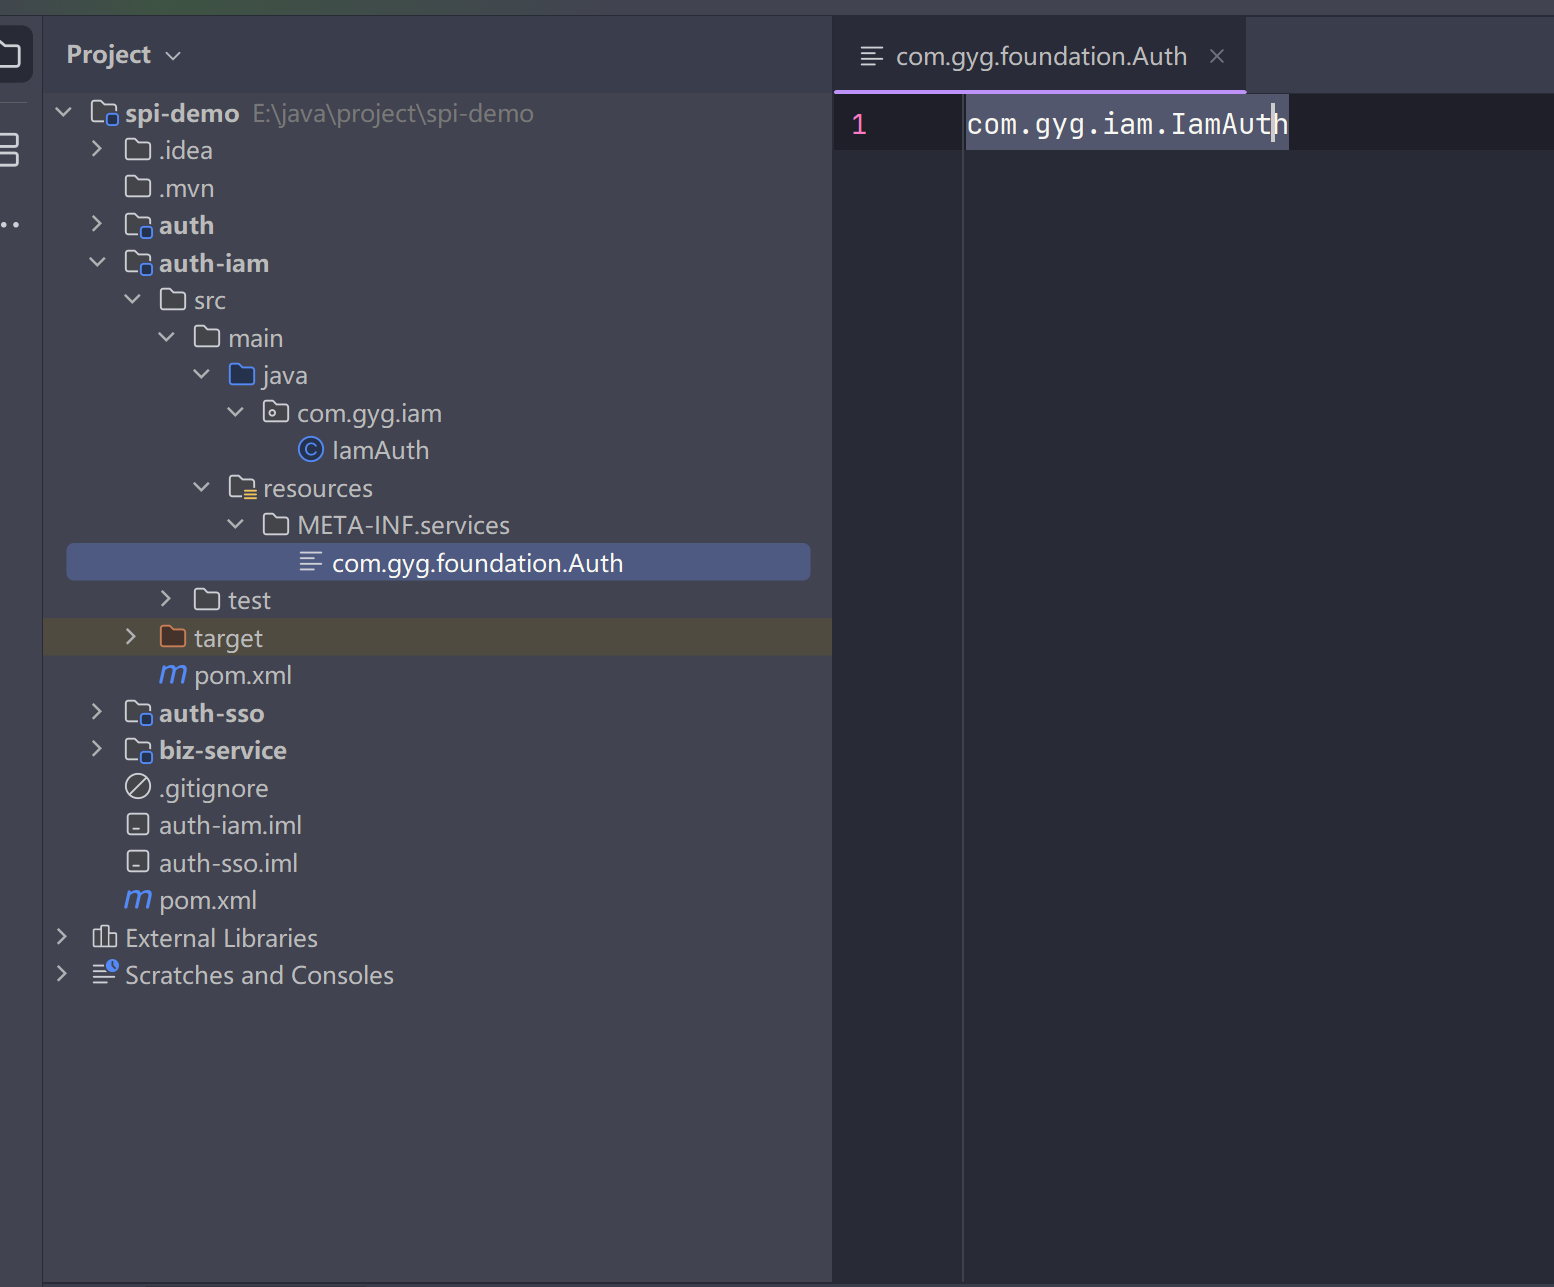The width and height of the screenshot is (1554, 1287).
Task: Place cursor in the editor text com.gyg.iam.IamAuth
Action: [x=1125, y=122]
